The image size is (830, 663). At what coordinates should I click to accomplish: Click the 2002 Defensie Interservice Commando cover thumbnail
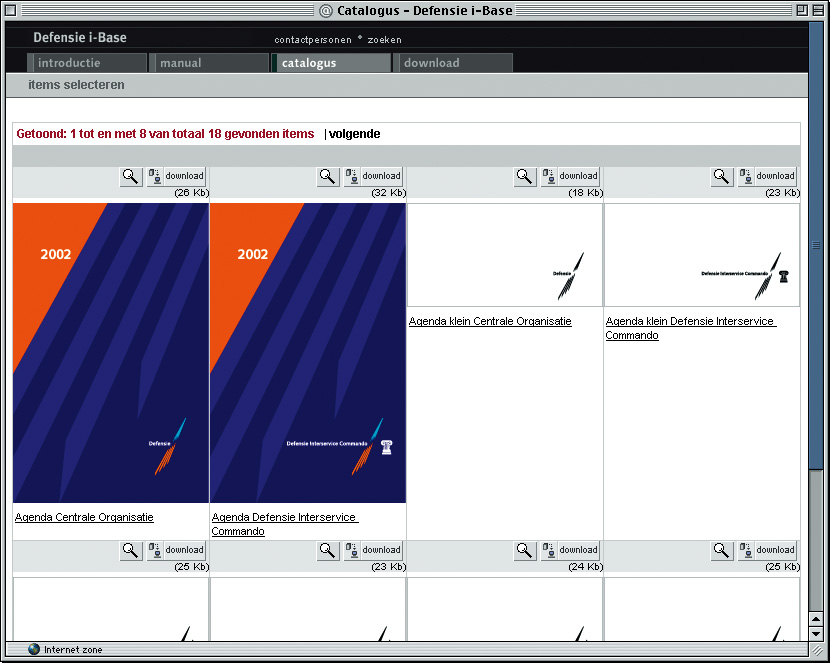(308, 353)
